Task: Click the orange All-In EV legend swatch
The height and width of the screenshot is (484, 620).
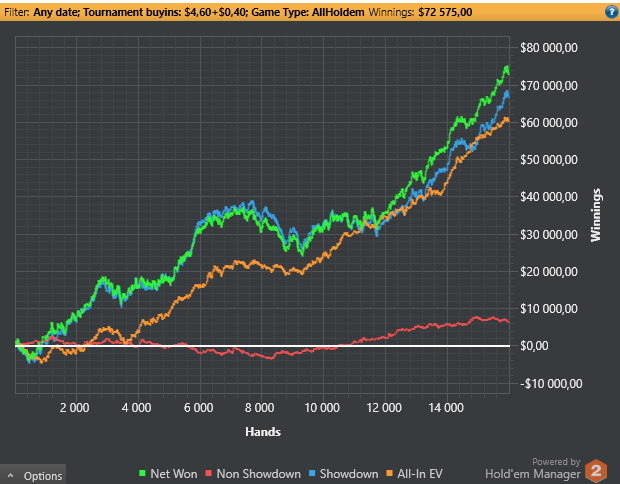Action: [x=389, y=473]
